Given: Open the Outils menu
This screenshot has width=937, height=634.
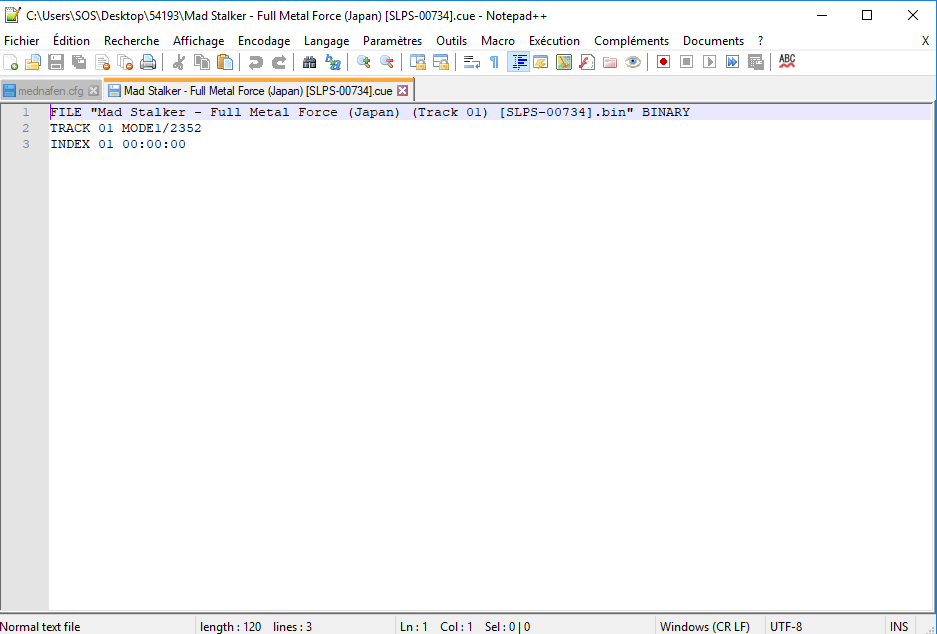Looking at the screenshot, I should [452, 41].
